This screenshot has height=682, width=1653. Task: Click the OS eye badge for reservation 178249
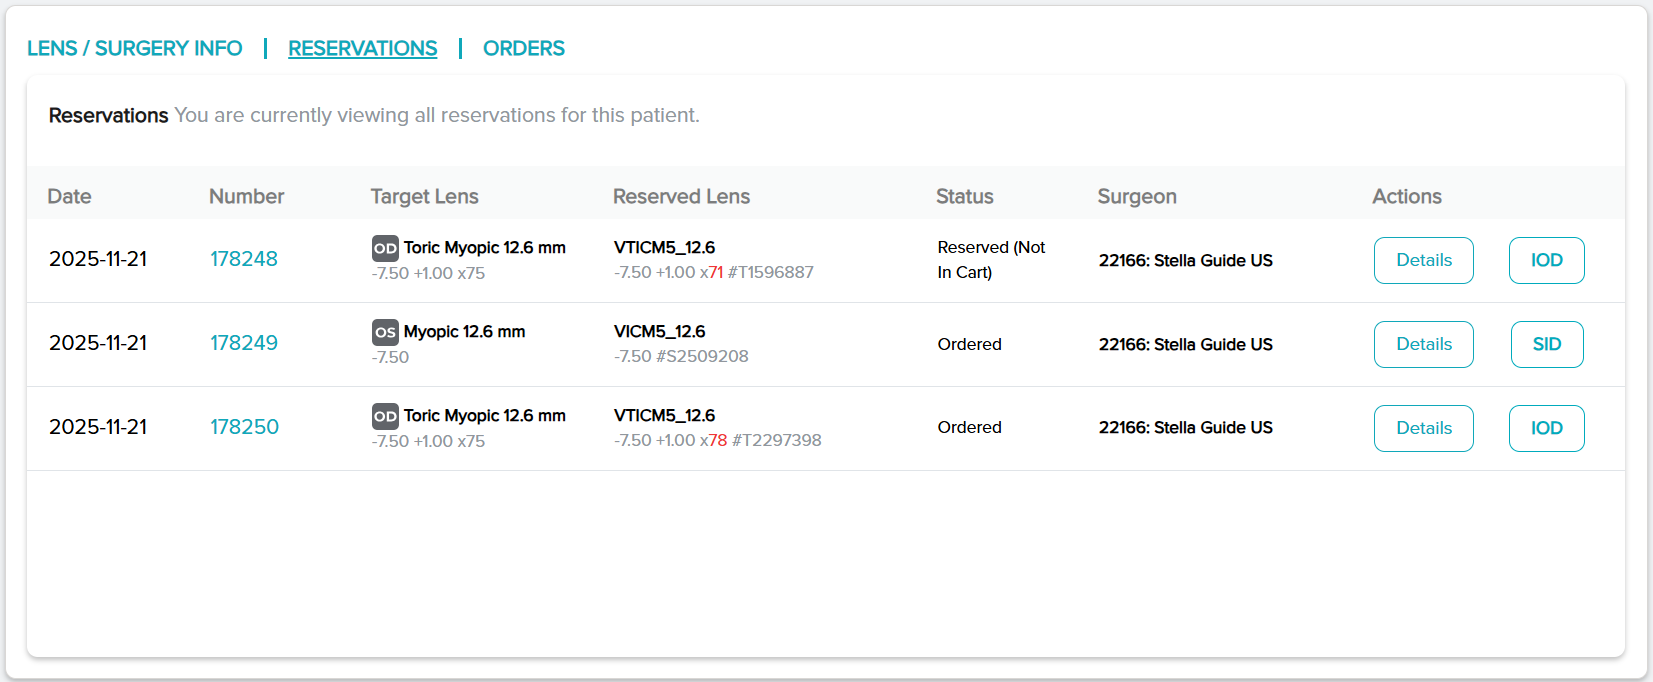point(385,332)
